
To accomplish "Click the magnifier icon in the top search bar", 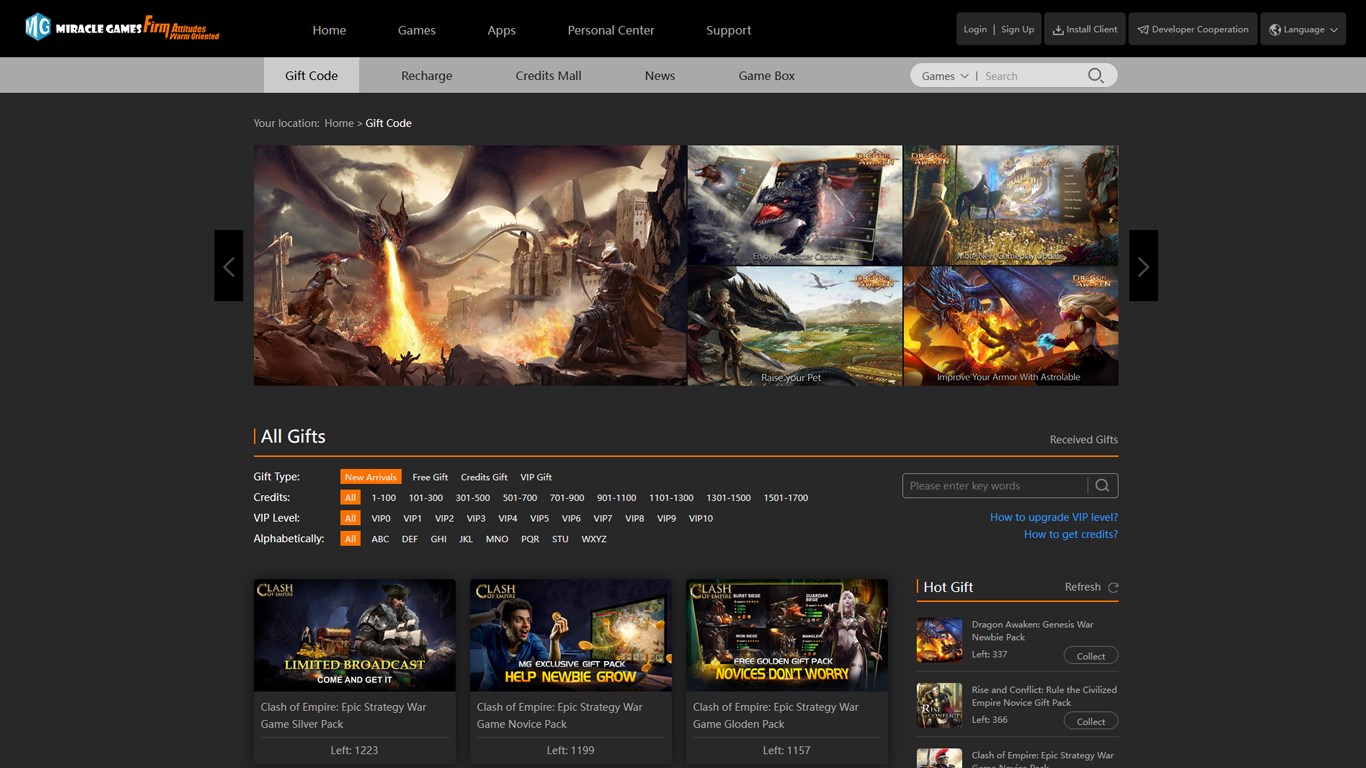I will [1096, 76].
